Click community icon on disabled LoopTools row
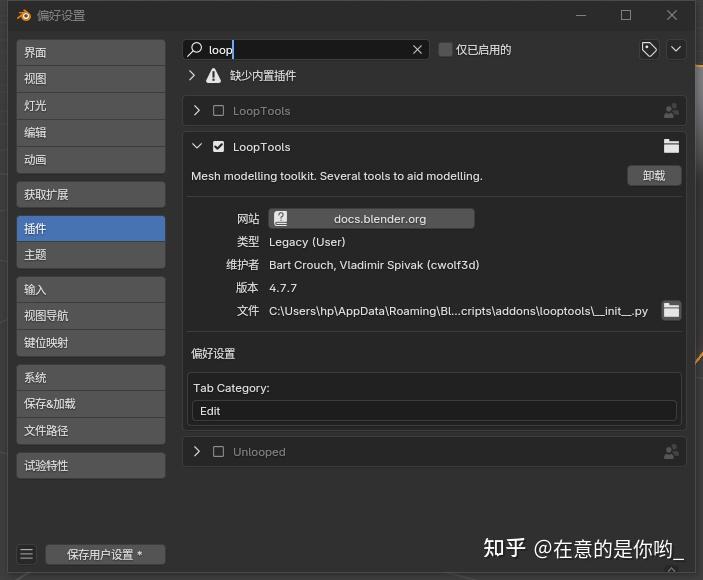Viewport: 703px width, 580px height. (x=671, y=111)
